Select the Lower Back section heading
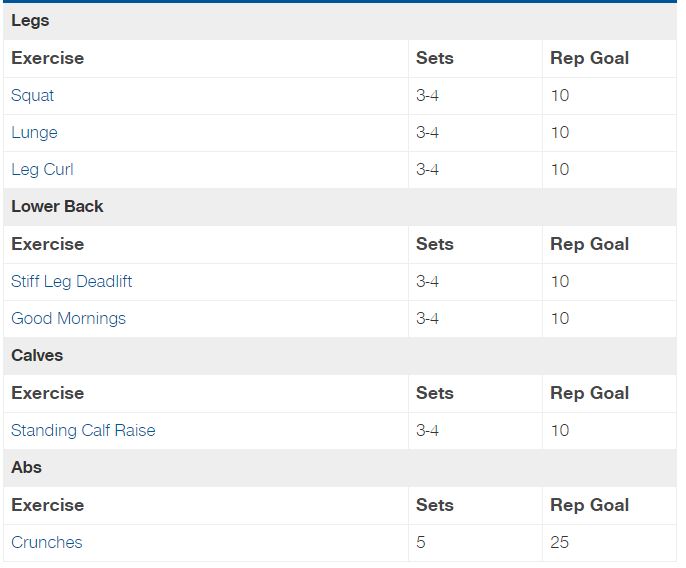 tap(57, 207)
